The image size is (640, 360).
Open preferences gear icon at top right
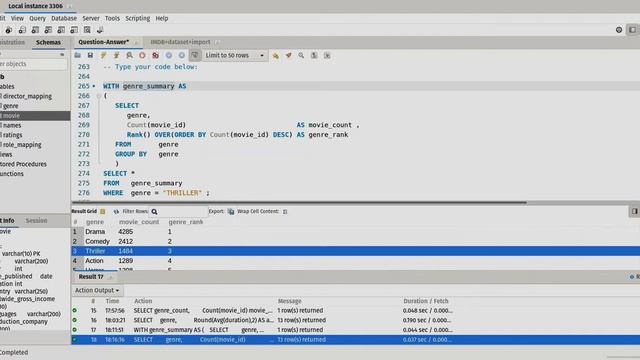coord(619,30)
